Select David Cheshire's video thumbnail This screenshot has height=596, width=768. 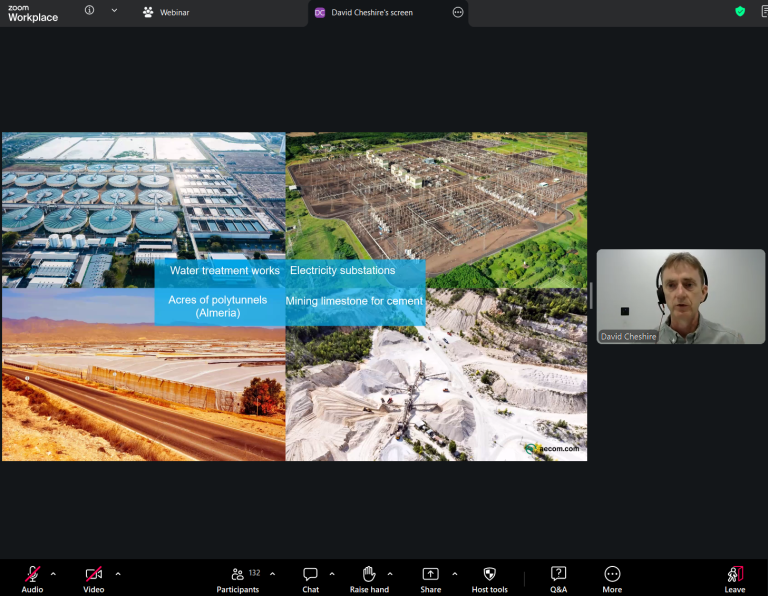(x=681, y=296)
